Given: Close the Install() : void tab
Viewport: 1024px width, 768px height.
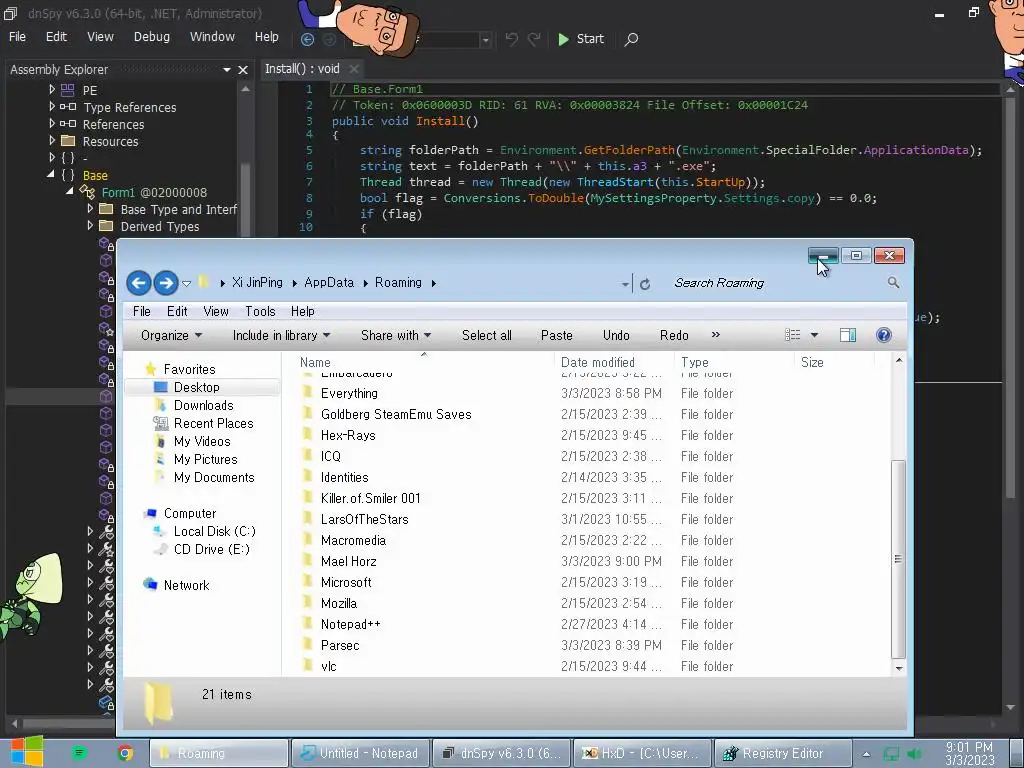Looking at the screenshot, I should pos(354,69).
